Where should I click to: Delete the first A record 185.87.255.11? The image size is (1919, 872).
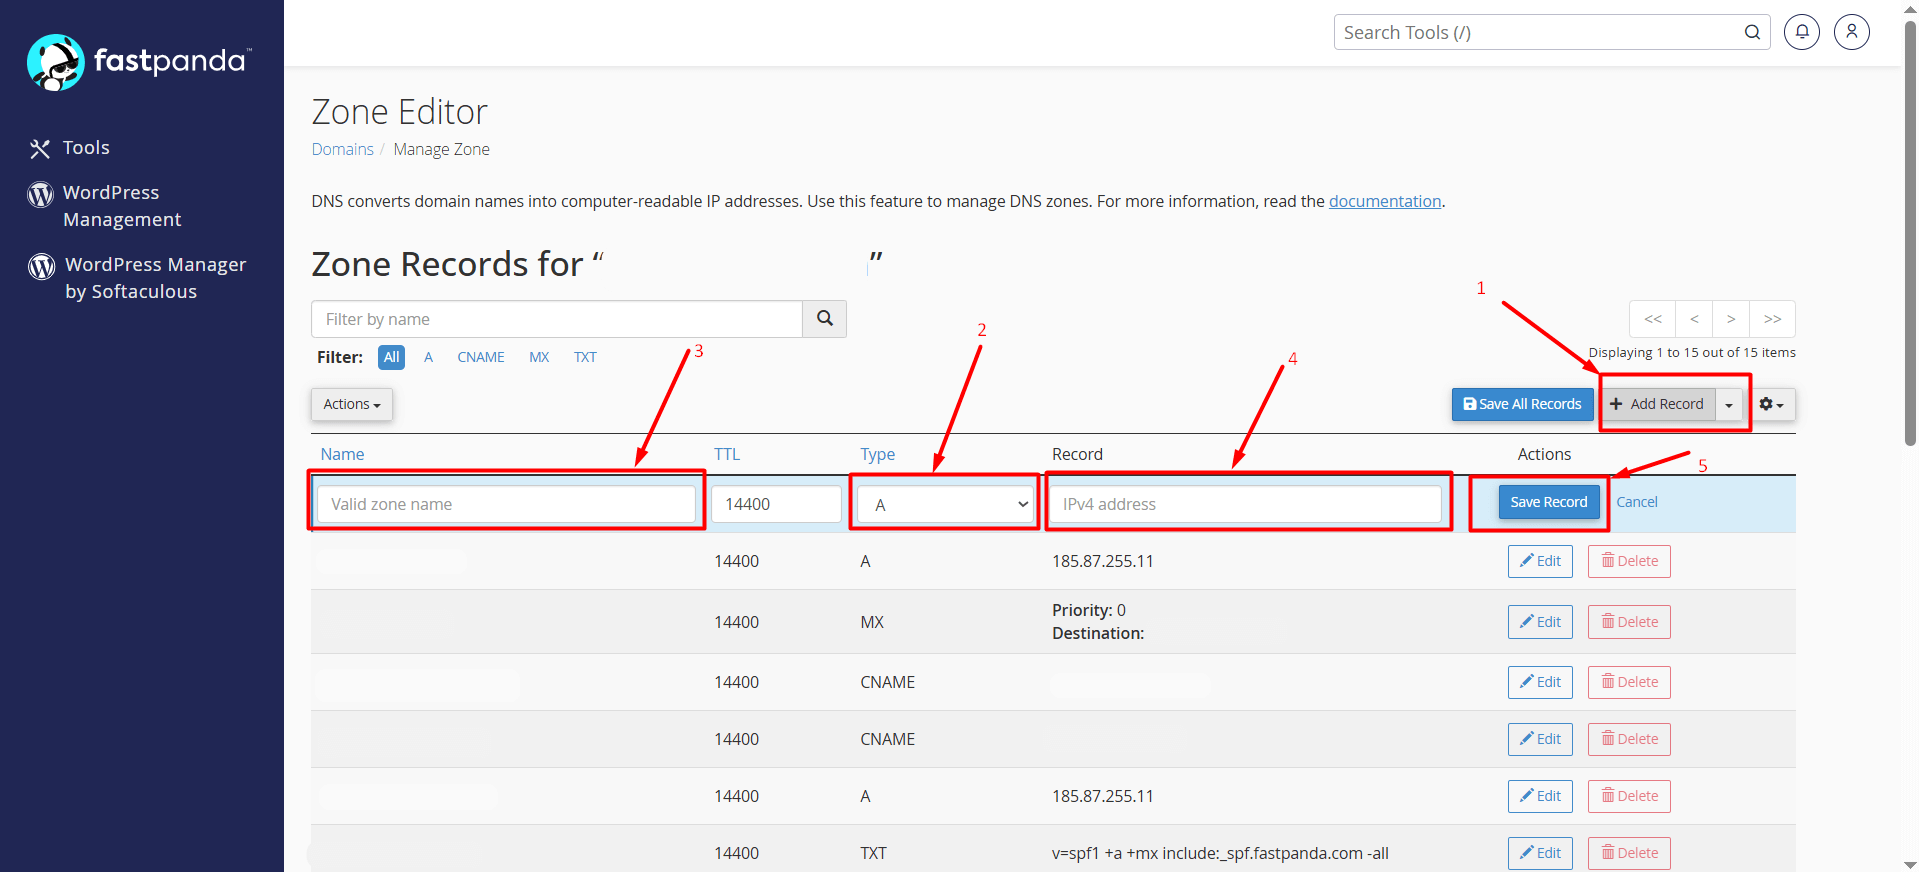point(1629,561)
